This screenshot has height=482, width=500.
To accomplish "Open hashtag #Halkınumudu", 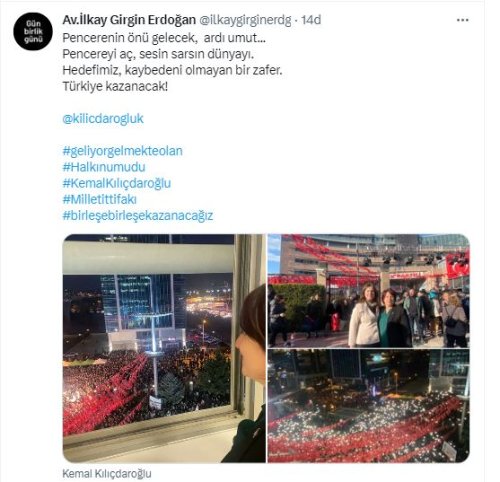I will pos(104,167).
